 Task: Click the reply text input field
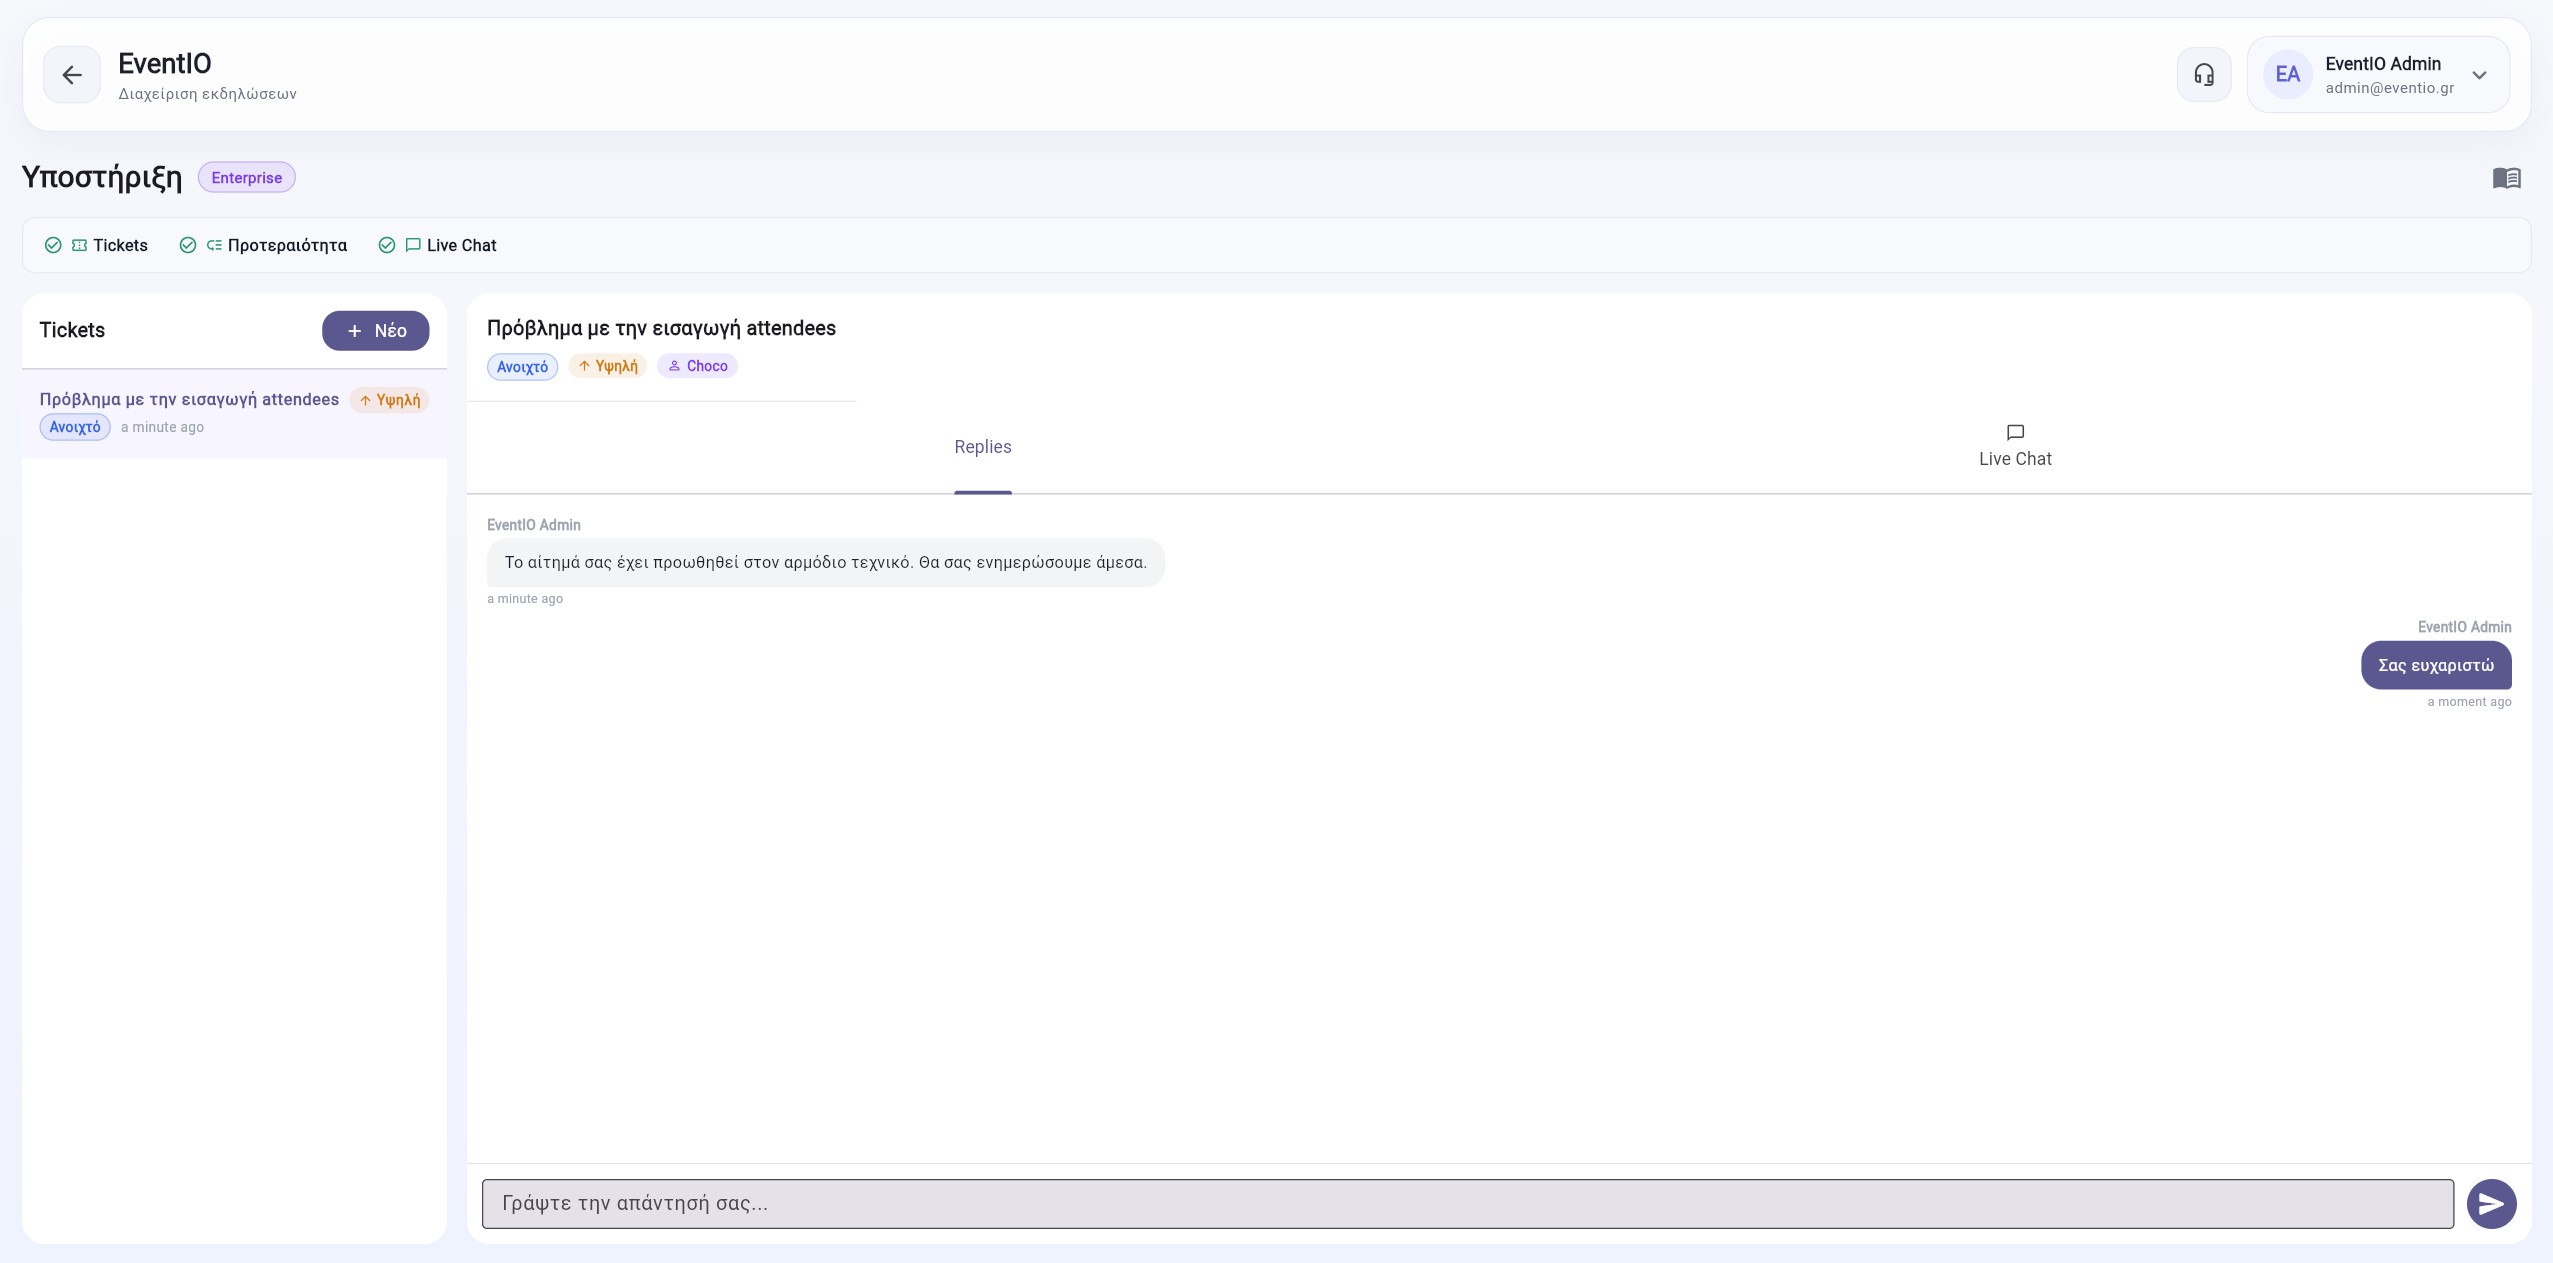(1467, 1204)
